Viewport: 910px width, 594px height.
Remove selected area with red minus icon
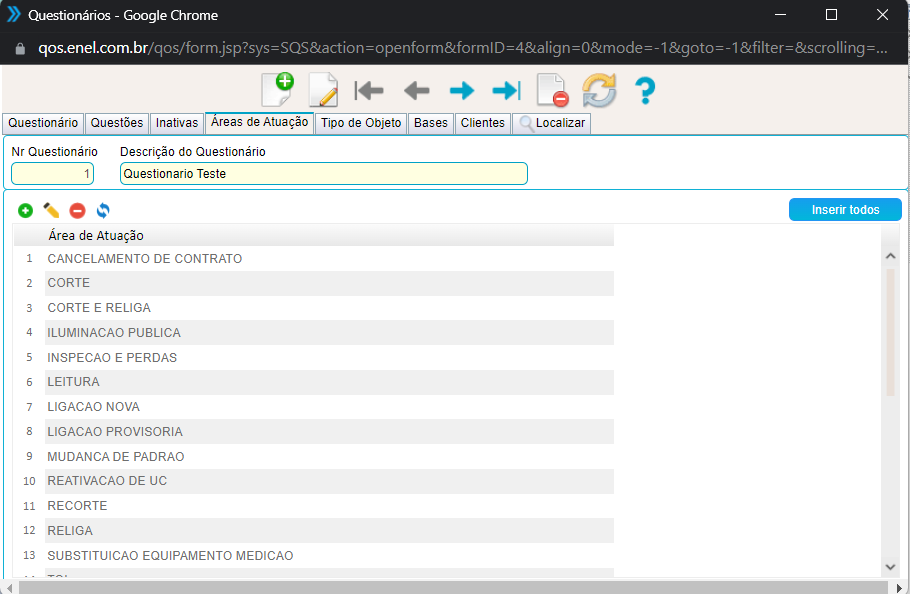tap(77, 211)
